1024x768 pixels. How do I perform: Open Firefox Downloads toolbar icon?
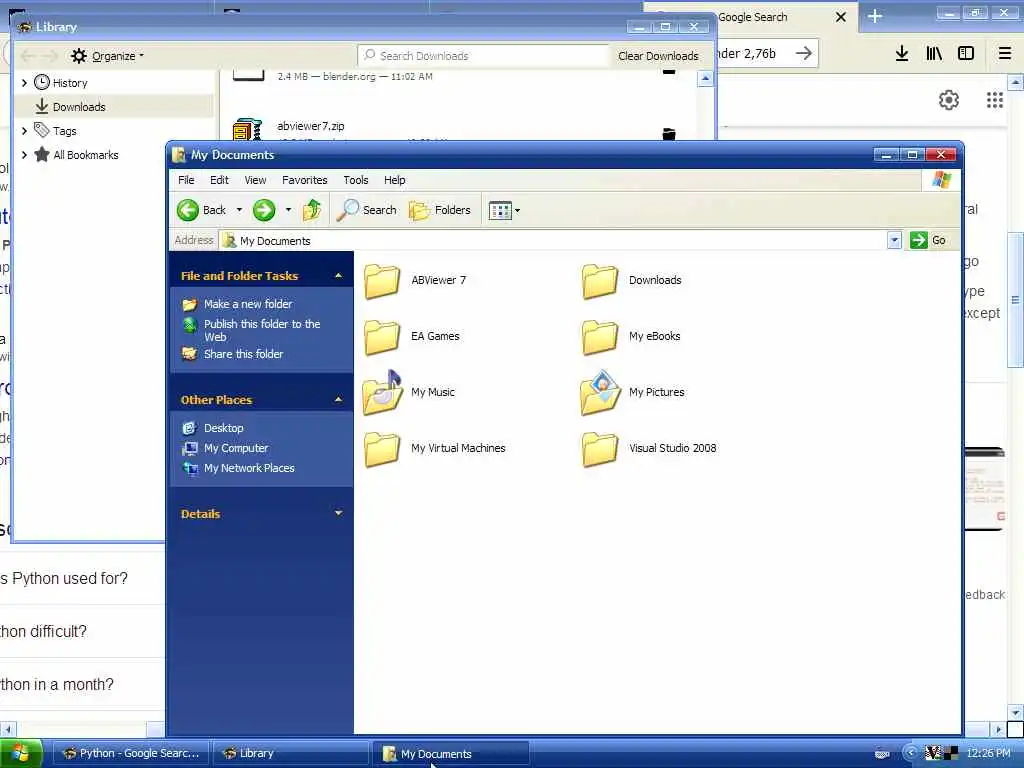[902, 54]
